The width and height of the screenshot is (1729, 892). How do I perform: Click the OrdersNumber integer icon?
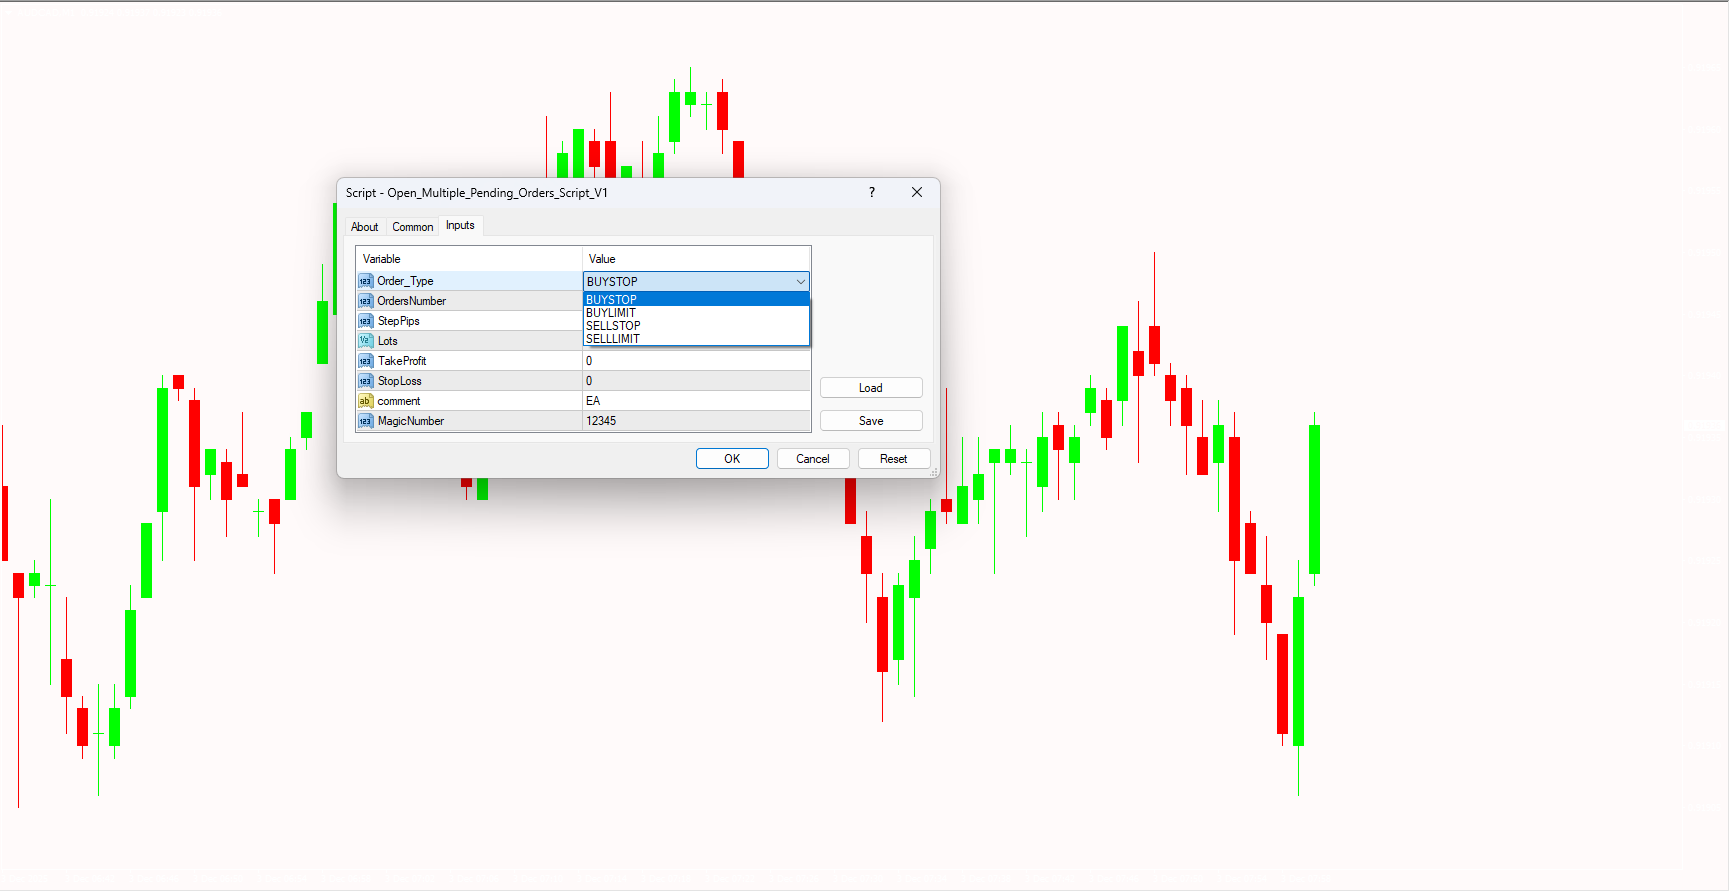click(x=365, y=301)
